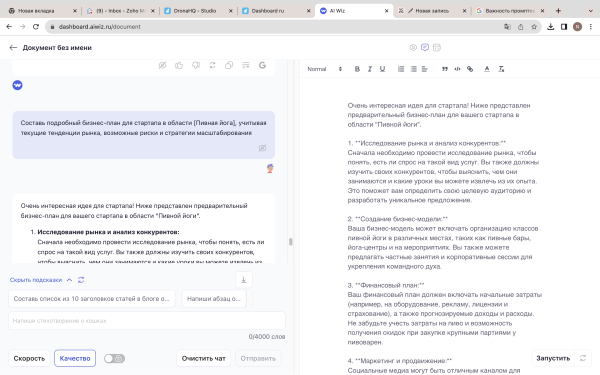This screenshot has width=600, height=375.
Task: Clear formatting with Tx icon
Action: point(501,69)
